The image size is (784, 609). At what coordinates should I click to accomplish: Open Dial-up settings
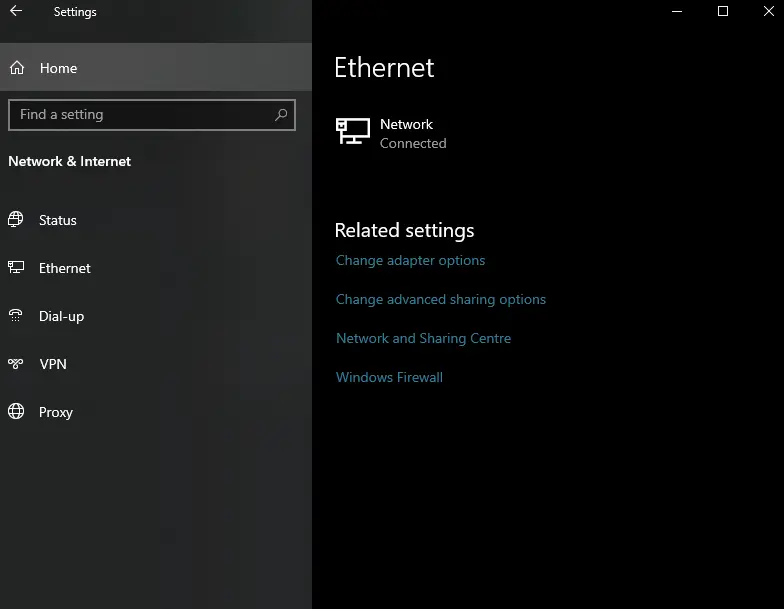tap(156, 316)
